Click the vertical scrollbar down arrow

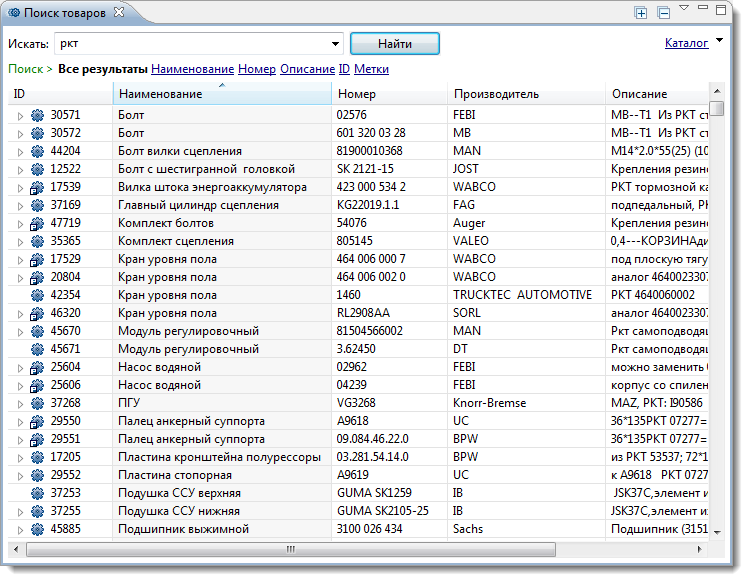tap(717, 532)
